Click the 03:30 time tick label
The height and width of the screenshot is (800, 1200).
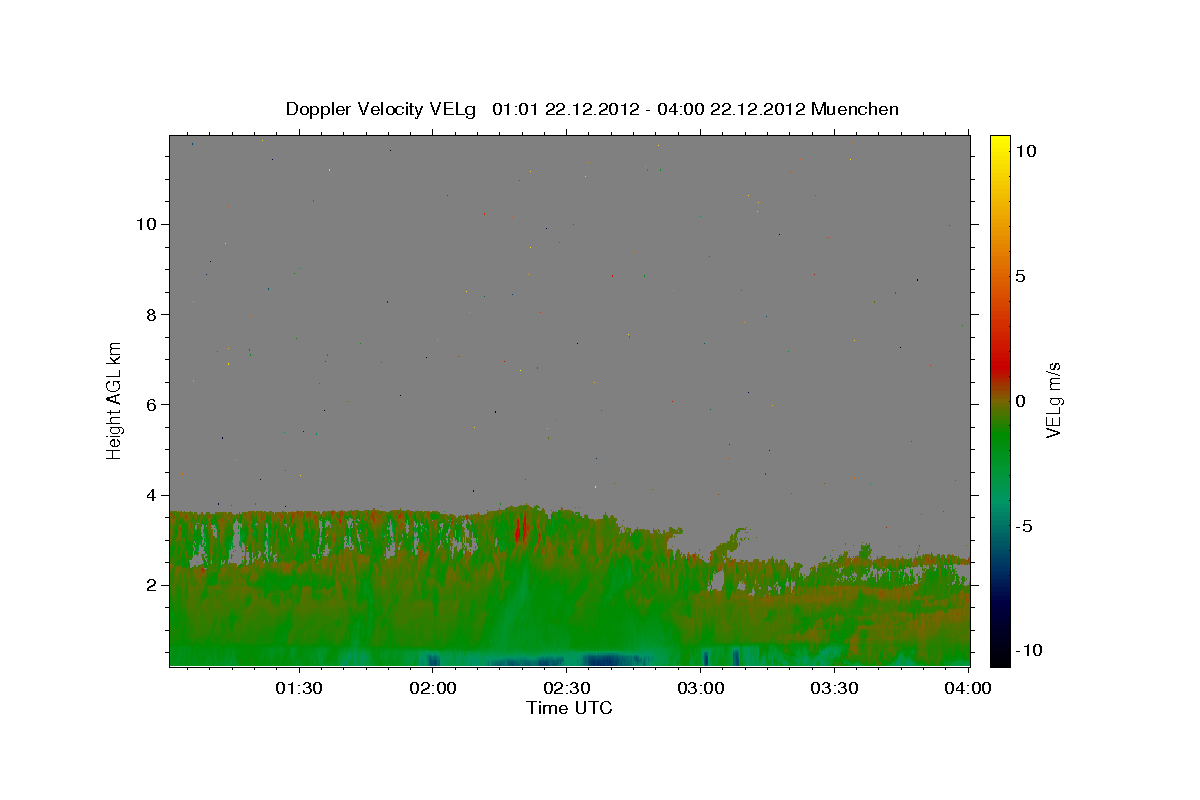(x=835, y=689)
